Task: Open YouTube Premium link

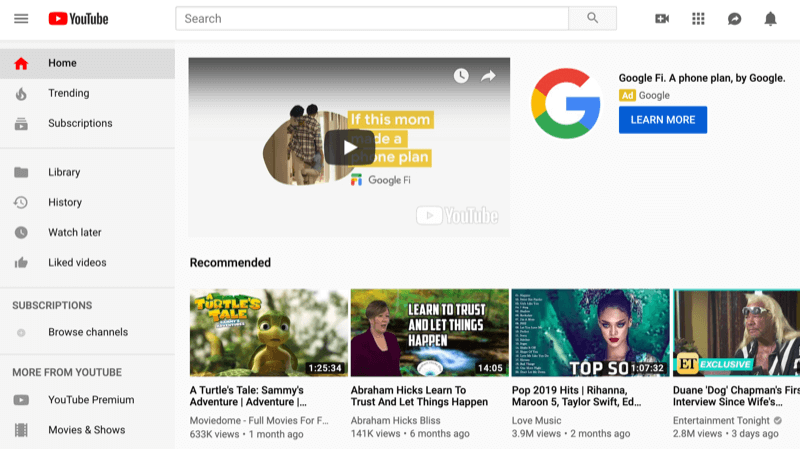Action: click(87, 400)
